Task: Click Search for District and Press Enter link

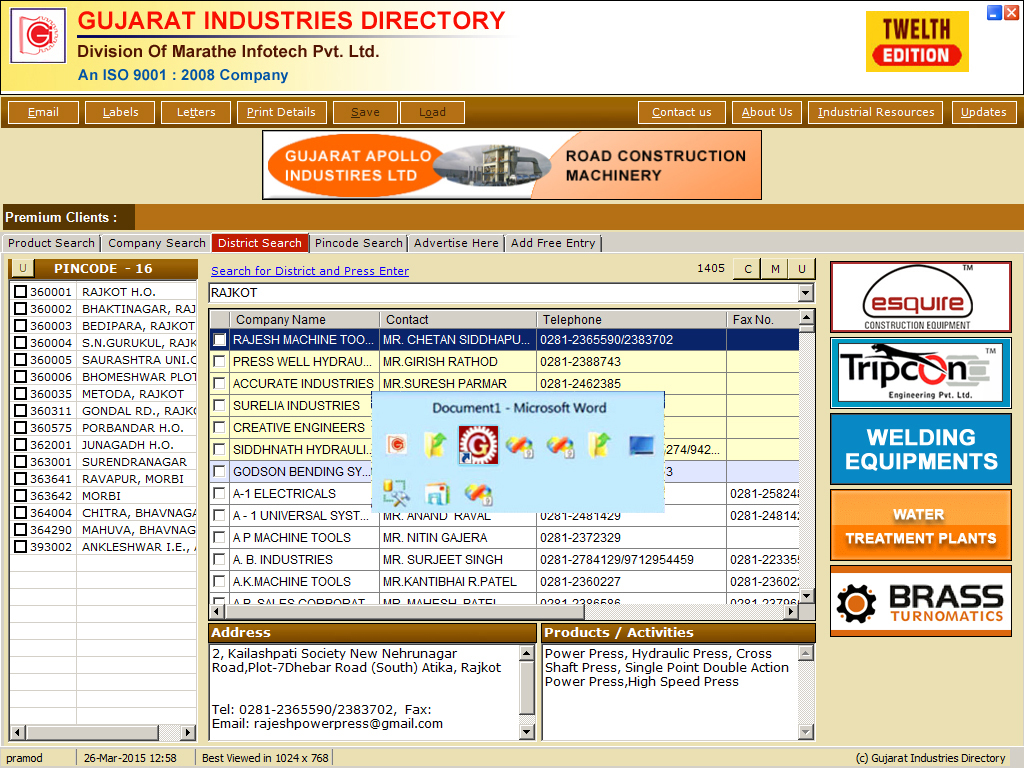Action: click(310, 271)
